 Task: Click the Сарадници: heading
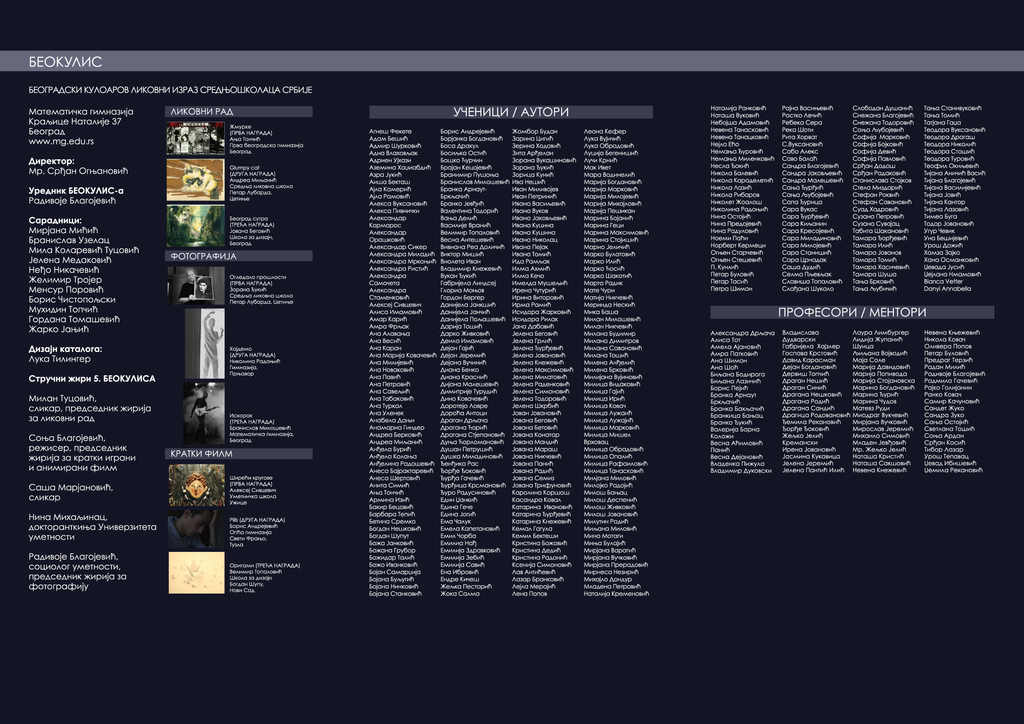(x=56, y=219)
